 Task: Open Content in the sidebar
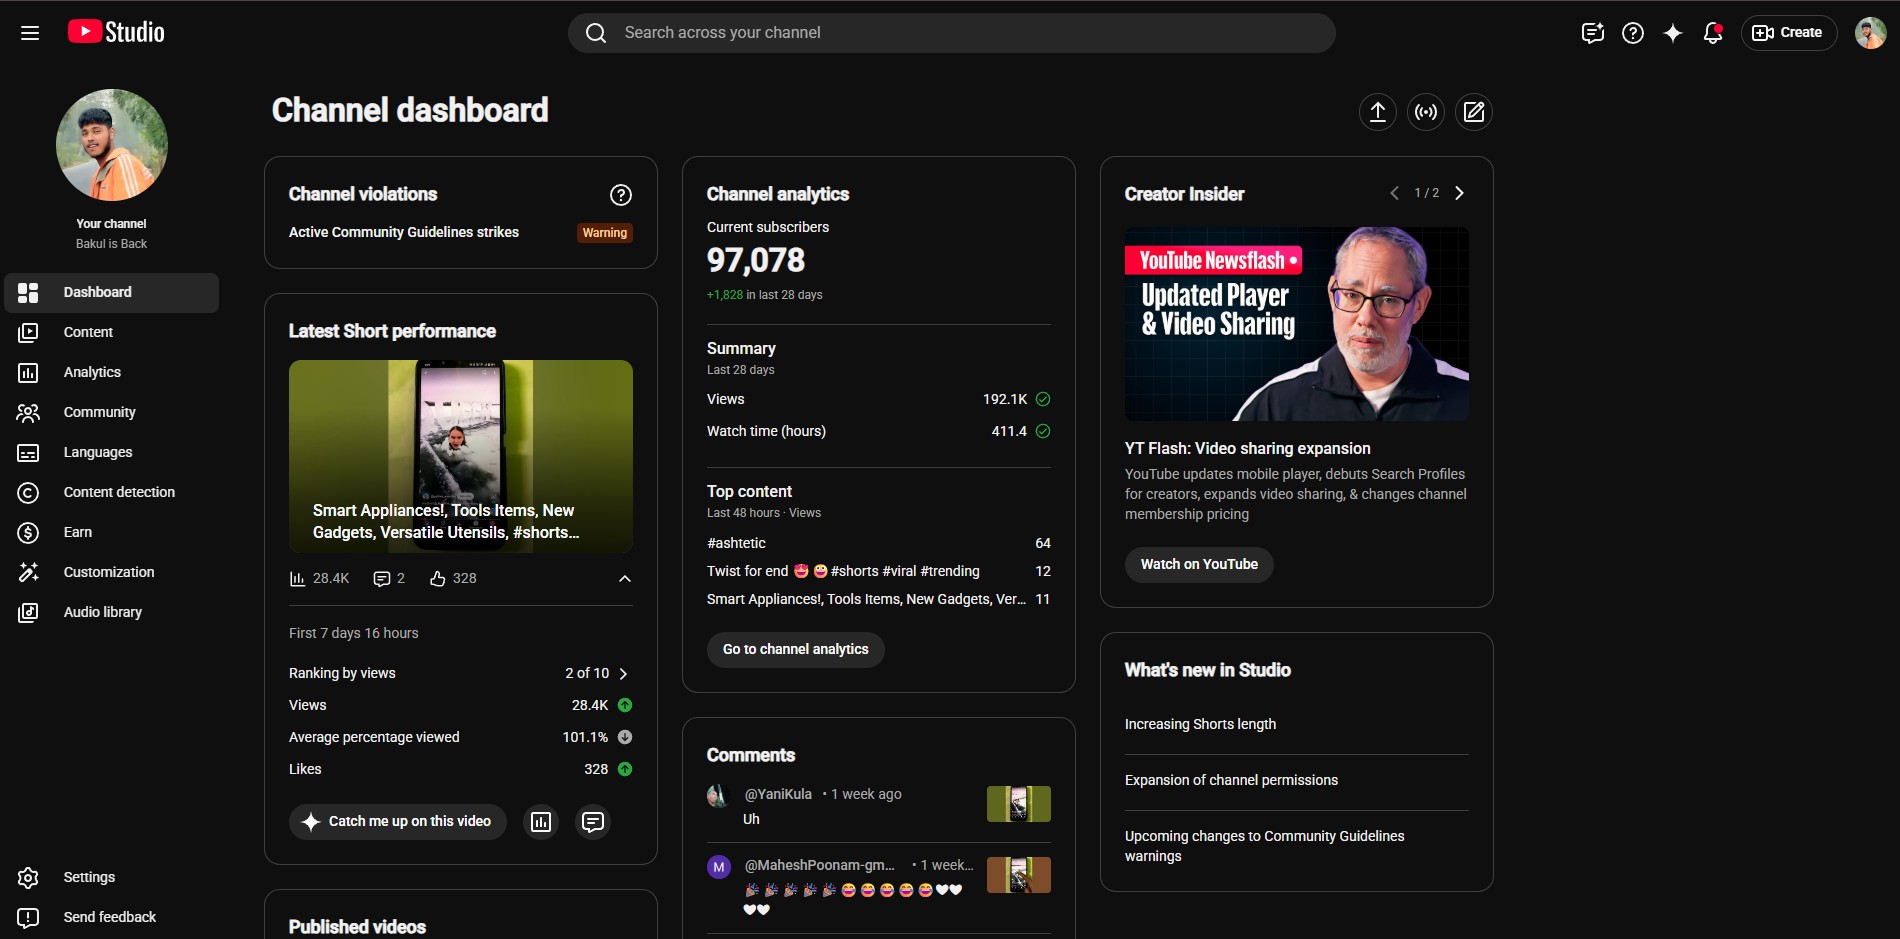(x=112, y=333)
